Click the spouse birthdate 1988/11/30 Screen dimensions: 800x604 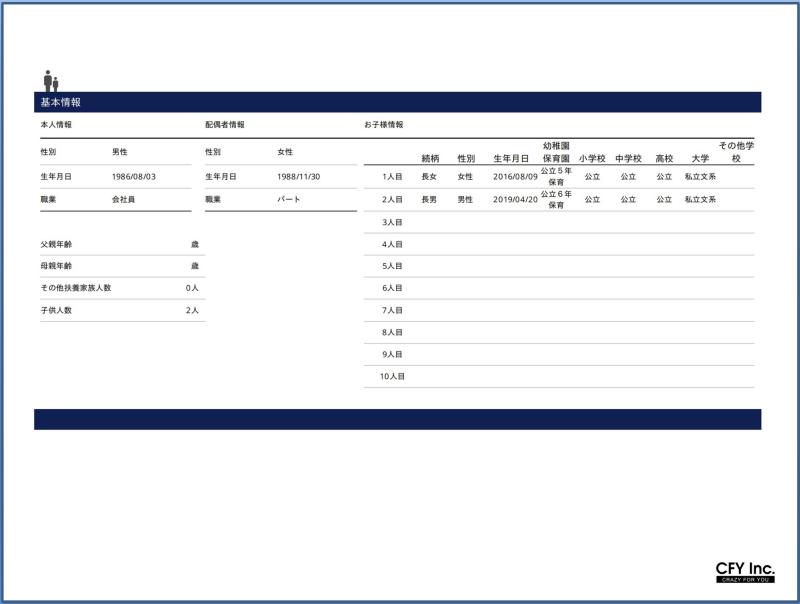(x=299, y=176)
